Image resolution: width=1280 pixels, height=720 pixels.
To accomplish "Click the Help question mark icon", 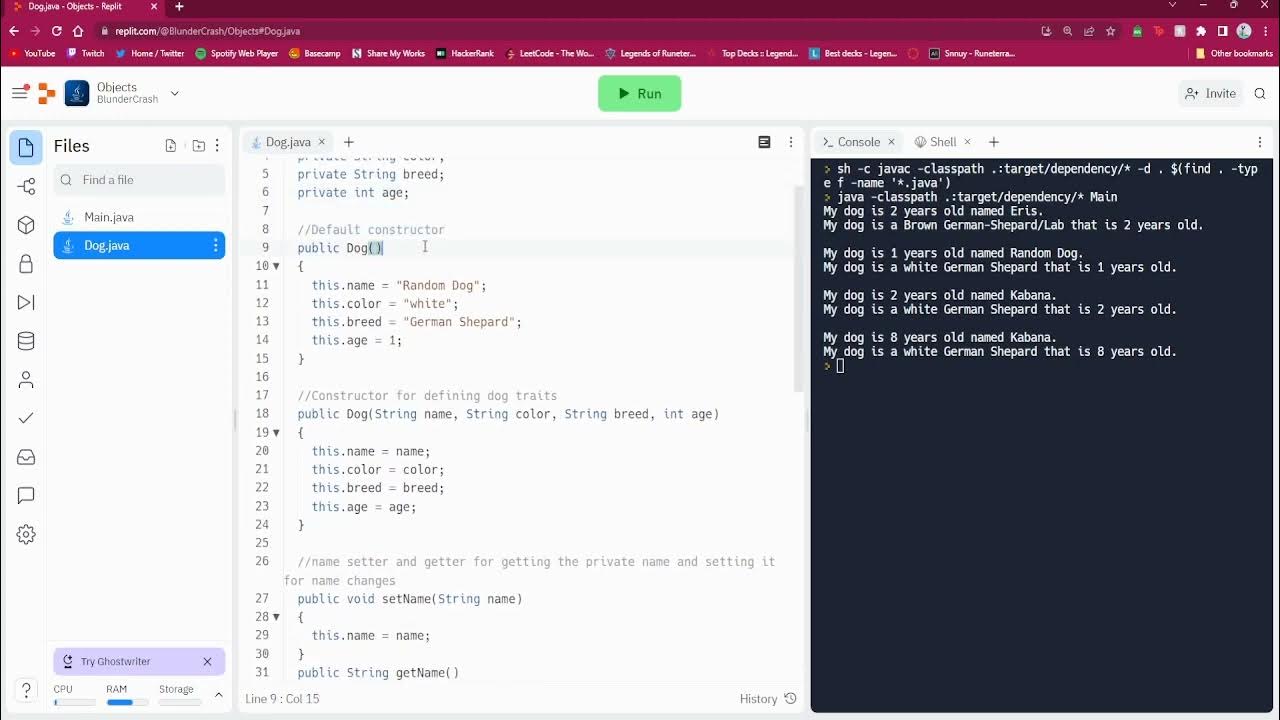I will click(x=26, y=691).
